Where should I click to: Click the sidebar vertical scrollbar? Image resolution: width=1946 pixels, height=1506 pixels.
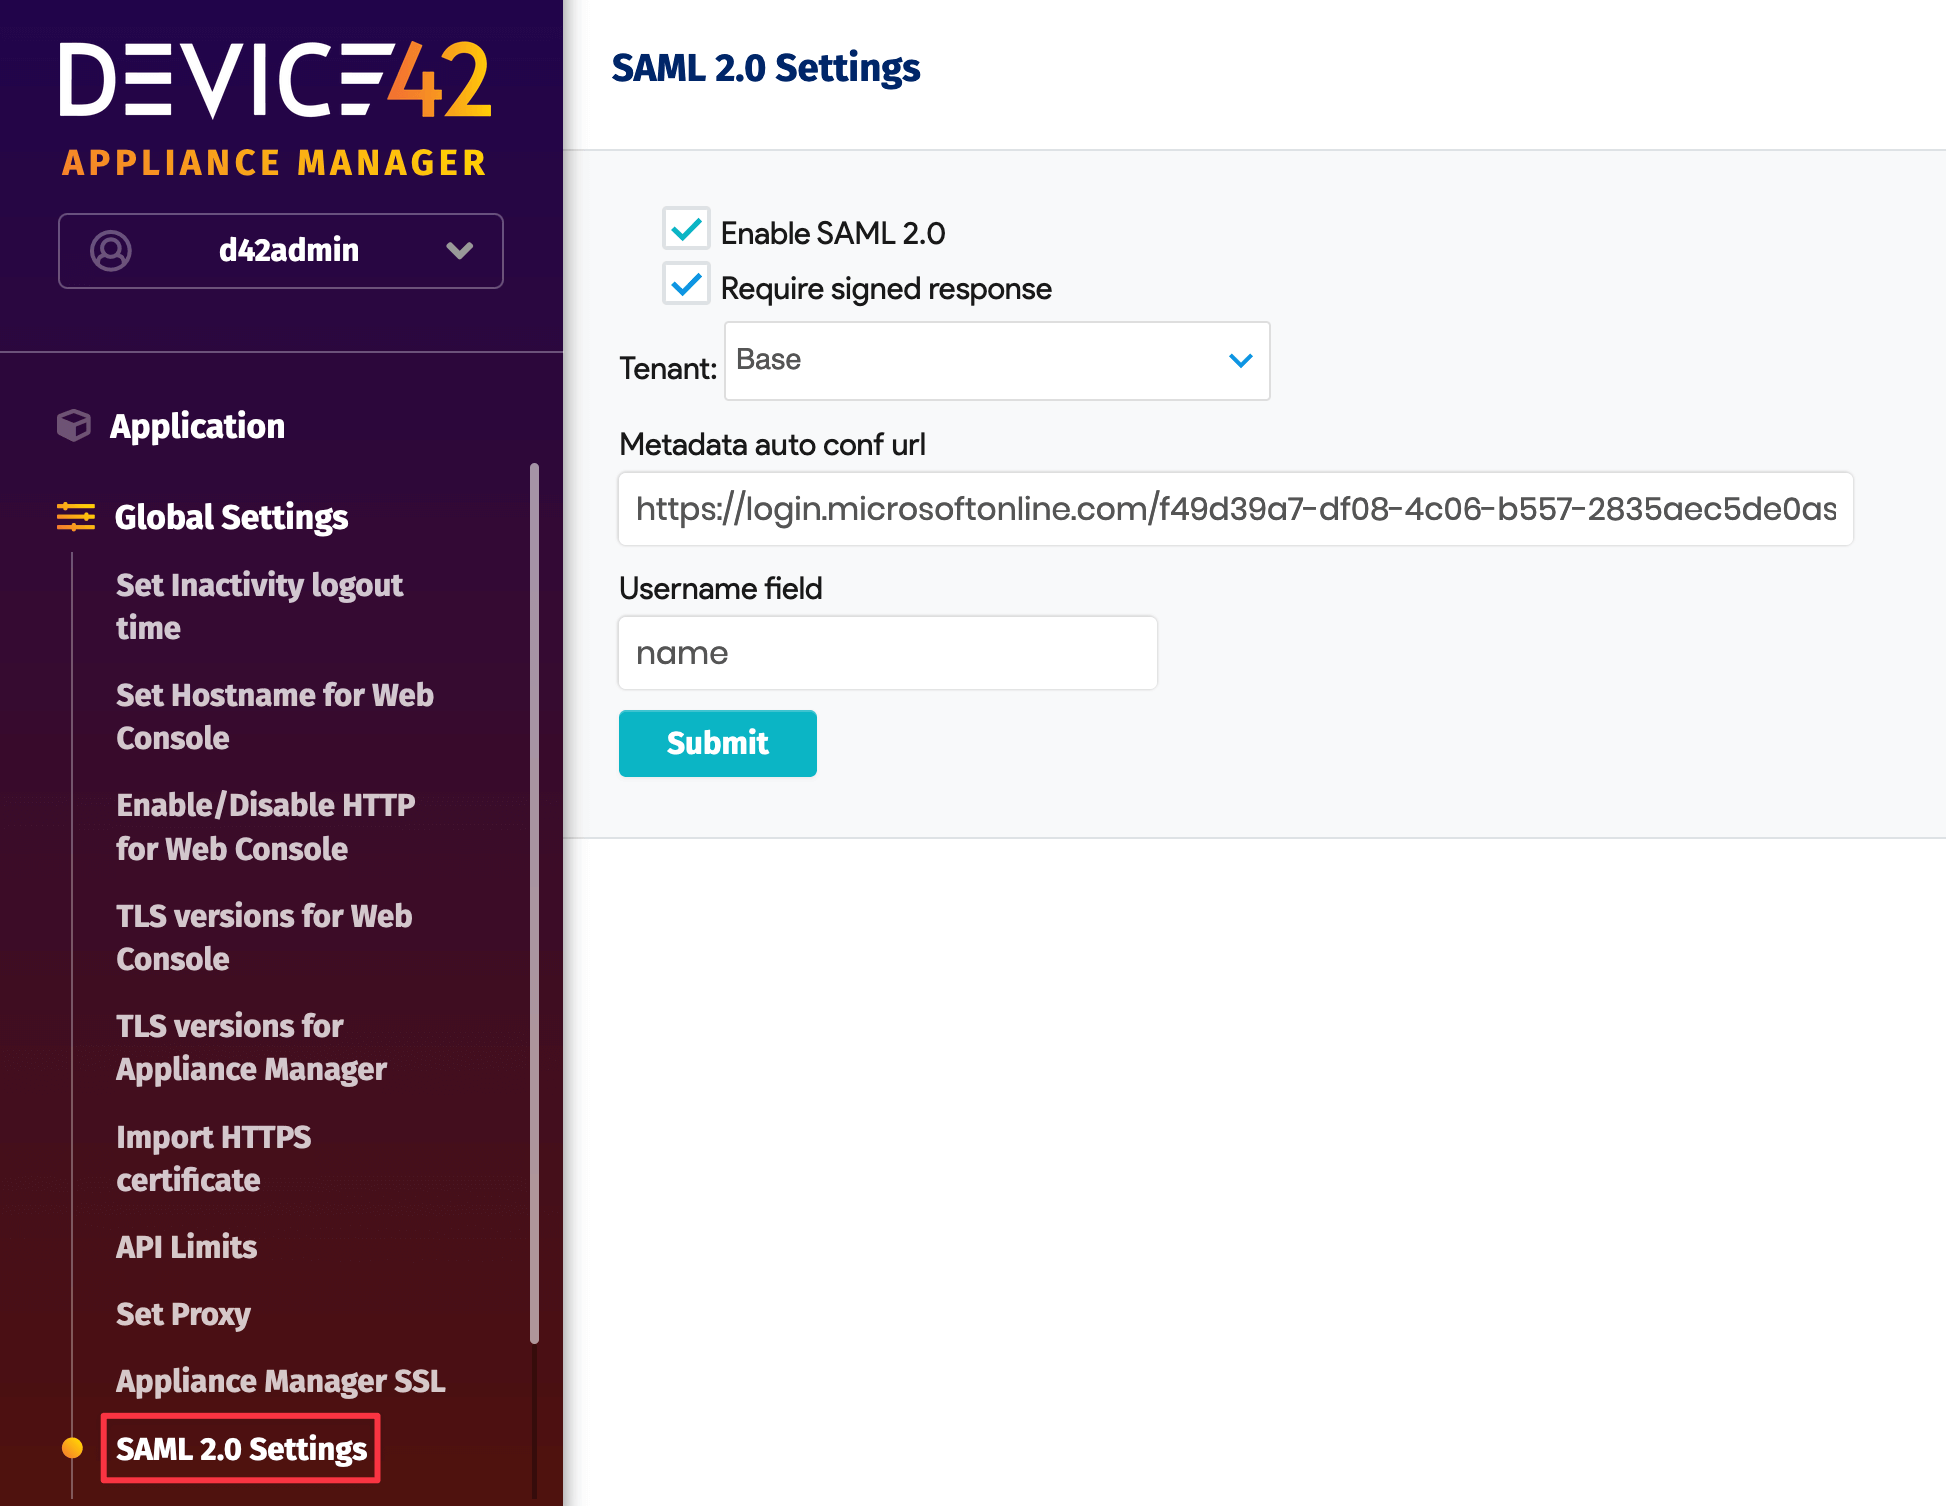[x=534, y=900]
